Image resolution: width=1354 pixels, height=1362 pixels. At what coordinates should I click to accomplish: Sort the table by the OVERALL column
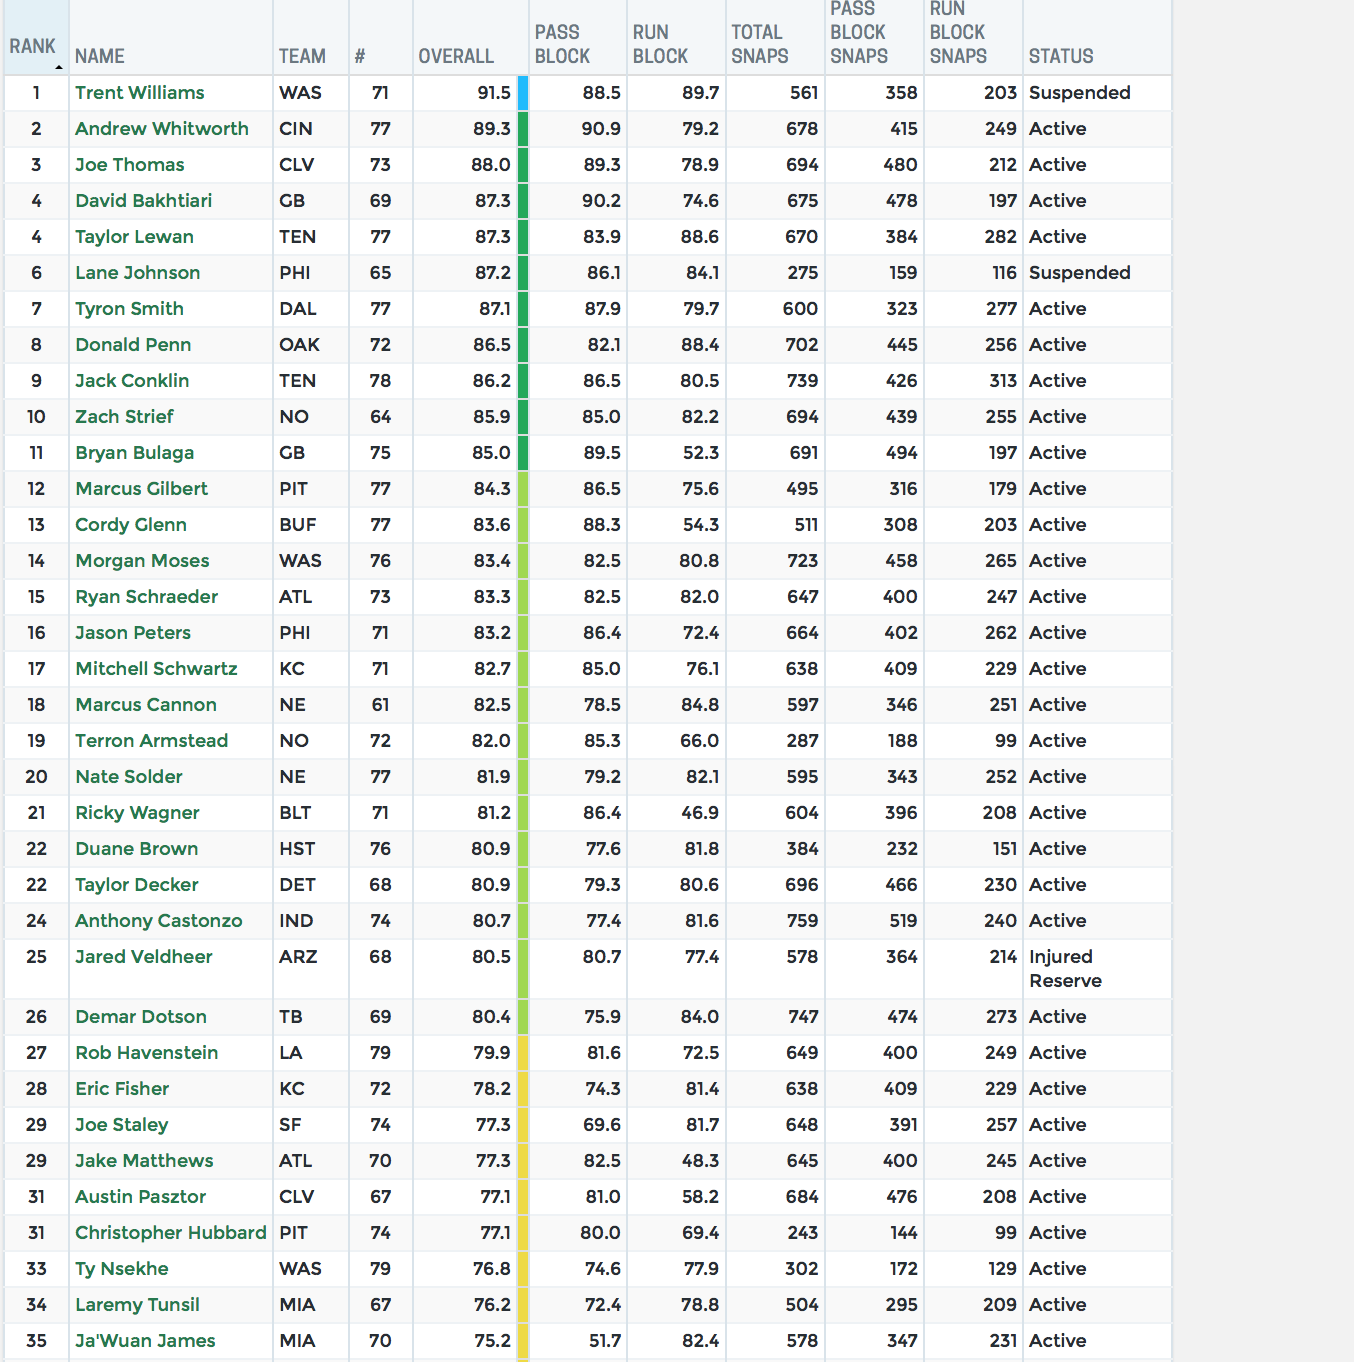(x=456, y=57)
